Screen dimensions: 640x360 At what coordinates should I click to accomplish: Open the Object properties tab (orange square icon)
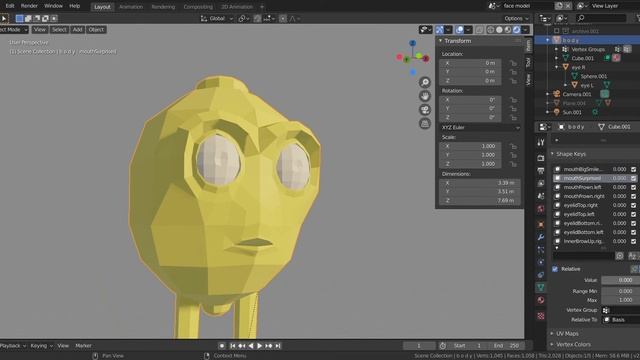(x=541, y=224)
